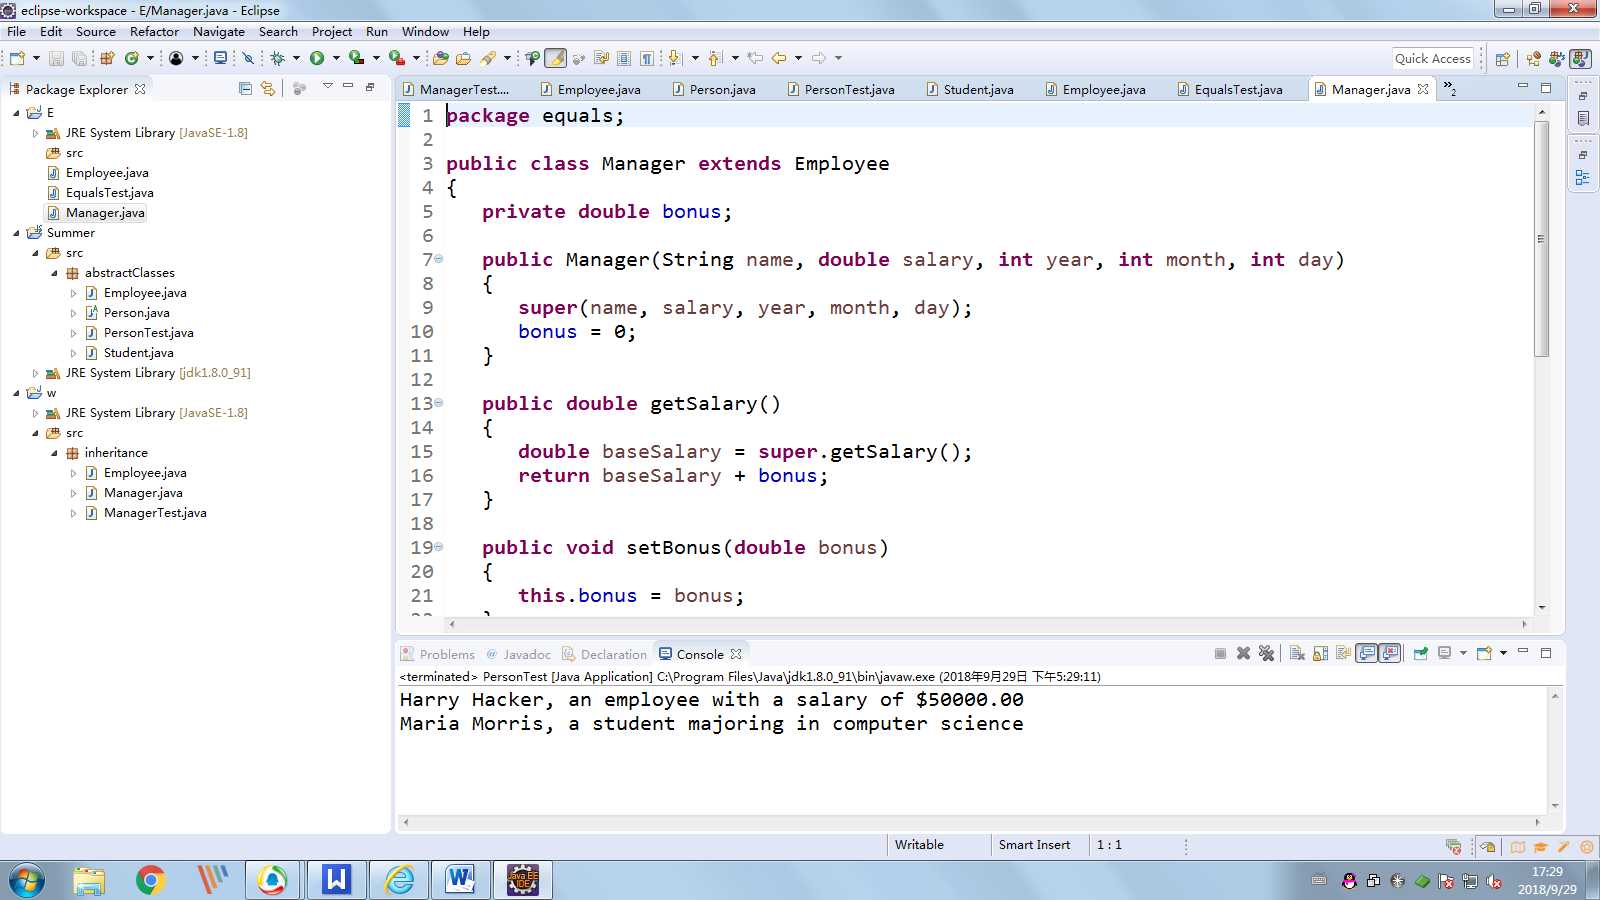Collapse the inheritance package node
The width and height of the screenshot is (1600, 900).
tap(54, 453)
